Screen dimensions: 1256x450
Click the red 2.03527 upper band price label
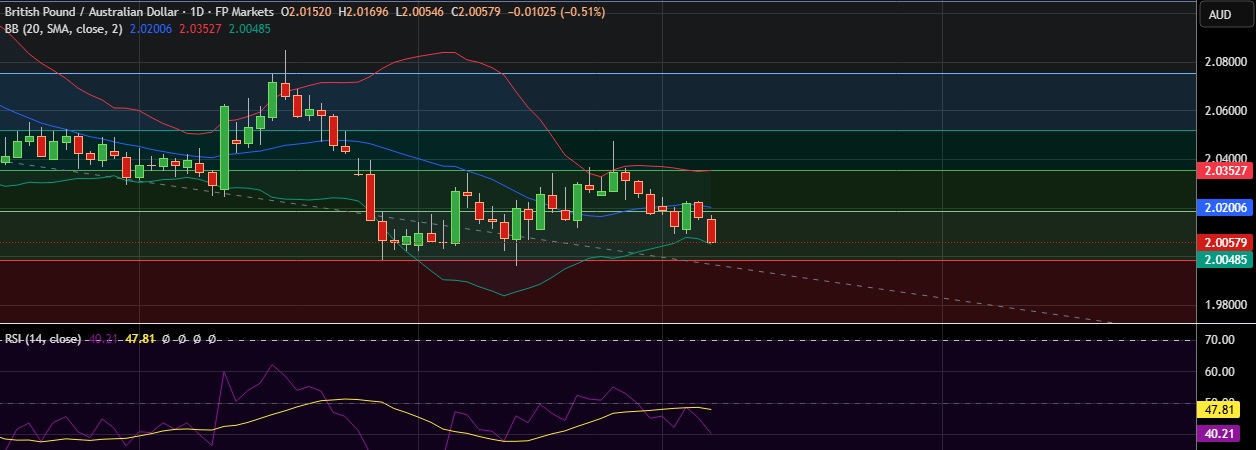[1225, 171]
